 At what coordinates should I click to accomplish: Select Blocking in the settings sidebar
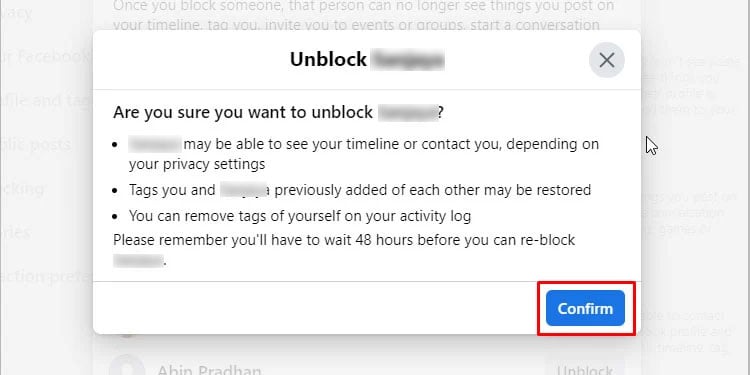[x=22, y=188]
